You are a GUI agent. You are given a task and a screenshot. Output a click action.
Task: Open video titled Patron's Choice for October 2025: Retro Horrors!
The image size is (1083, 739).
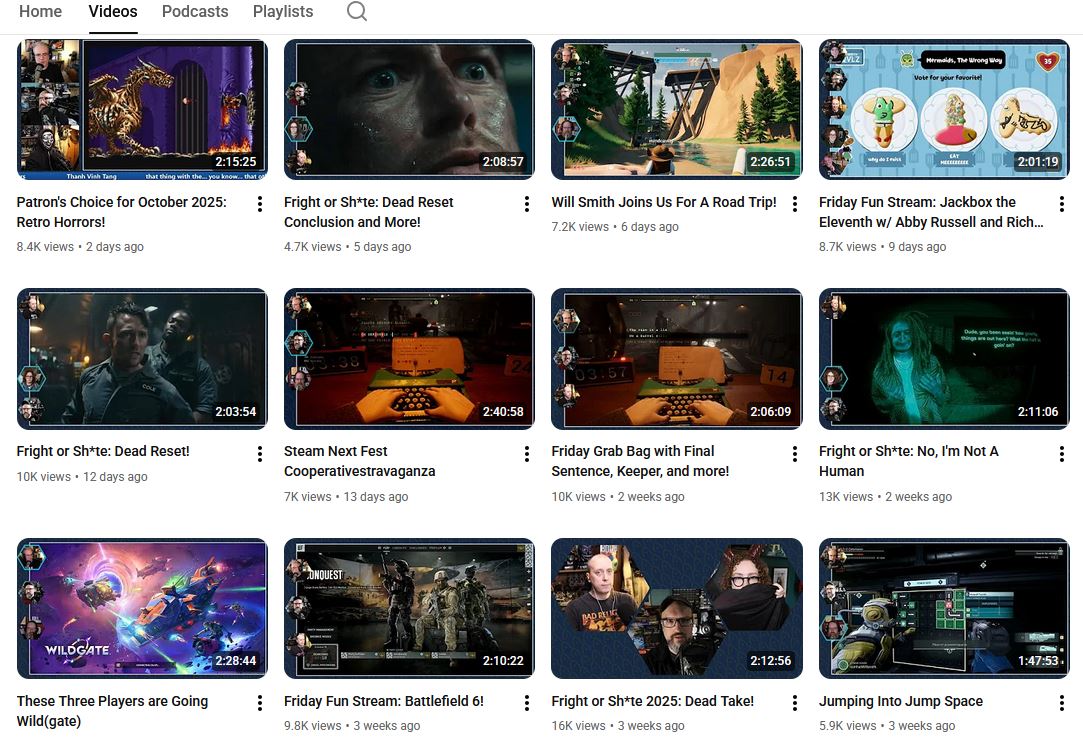point(122,212)
